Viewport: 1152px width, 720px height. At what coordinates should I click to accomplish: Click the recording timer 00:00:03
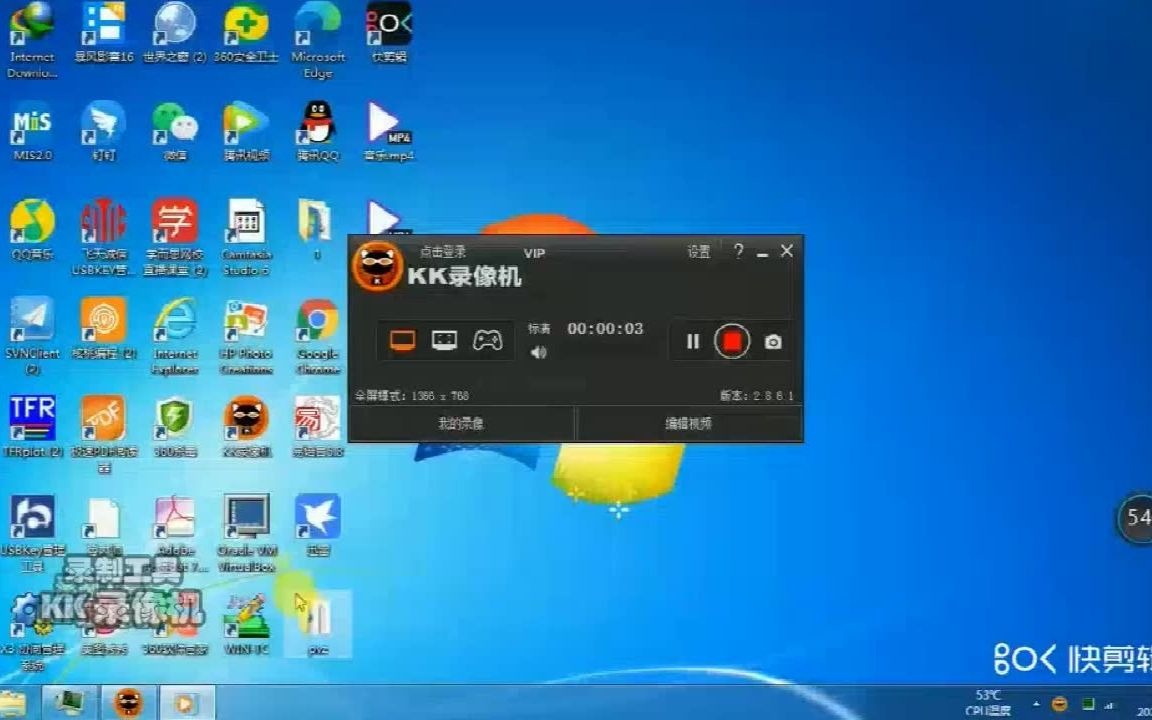[605, 328]
